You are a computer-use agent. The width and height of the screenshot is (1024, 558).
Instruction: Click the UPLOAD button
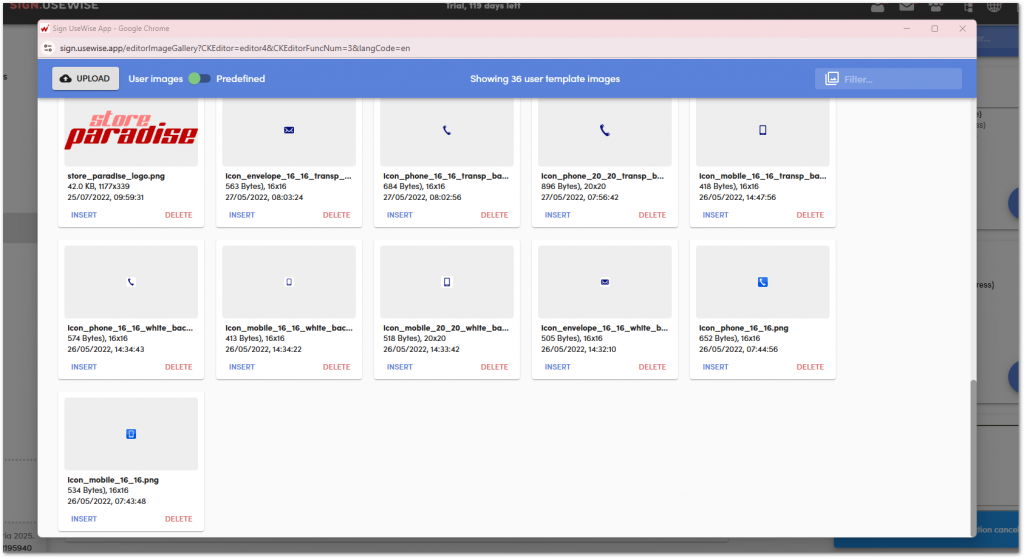click(x=85, y=78)
